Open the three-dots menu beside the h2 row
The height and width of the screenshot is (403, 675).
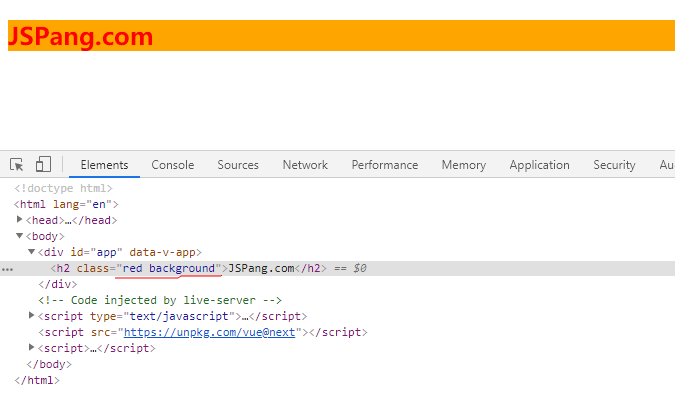click(7, 270)
